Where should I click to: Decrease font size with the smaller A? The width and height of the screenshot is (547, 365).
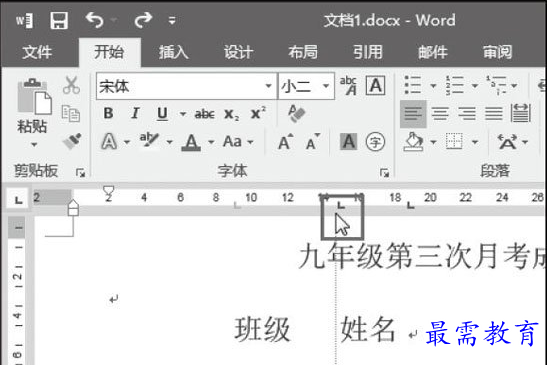point(313,142)
